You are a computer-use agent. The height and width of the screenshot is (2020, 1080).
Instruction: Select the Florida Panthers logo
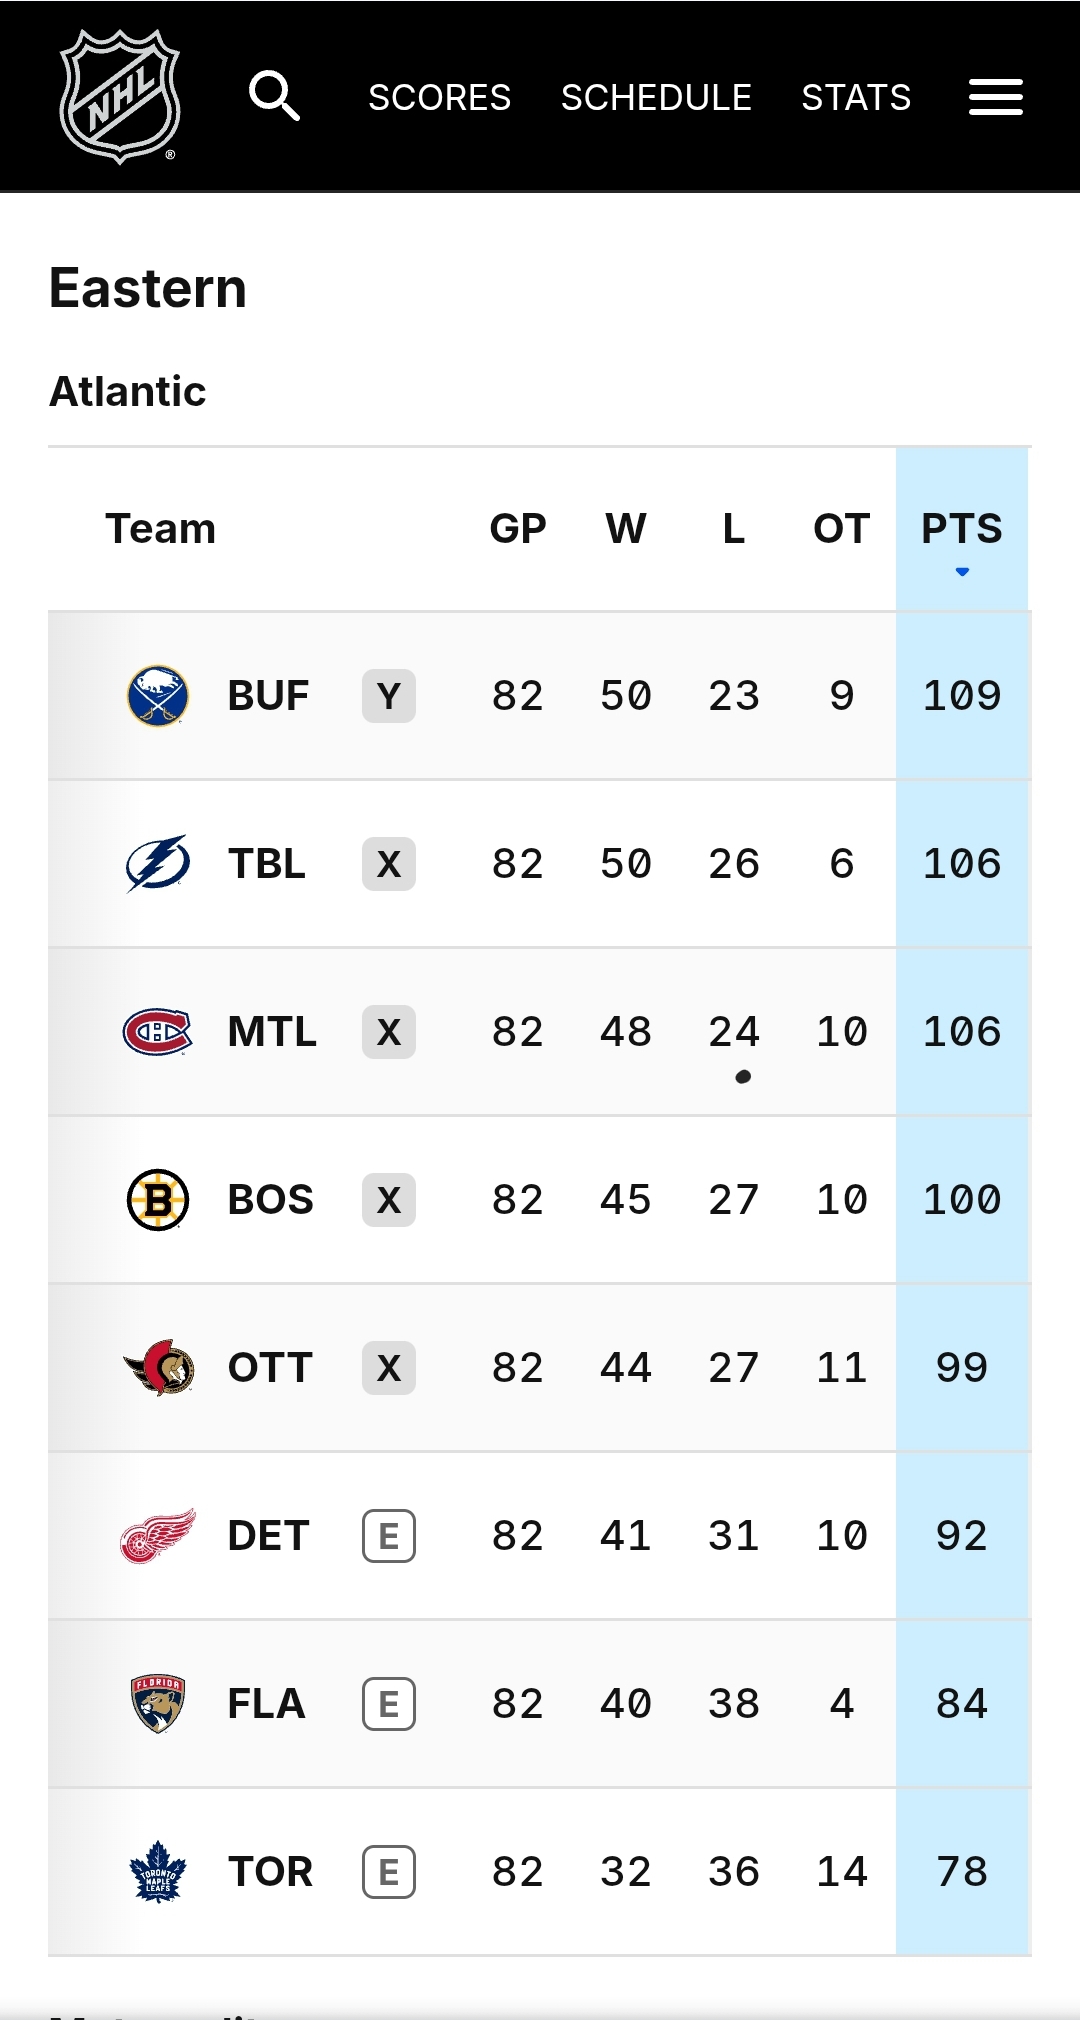pyautogui.click(x=158, y=1703)
